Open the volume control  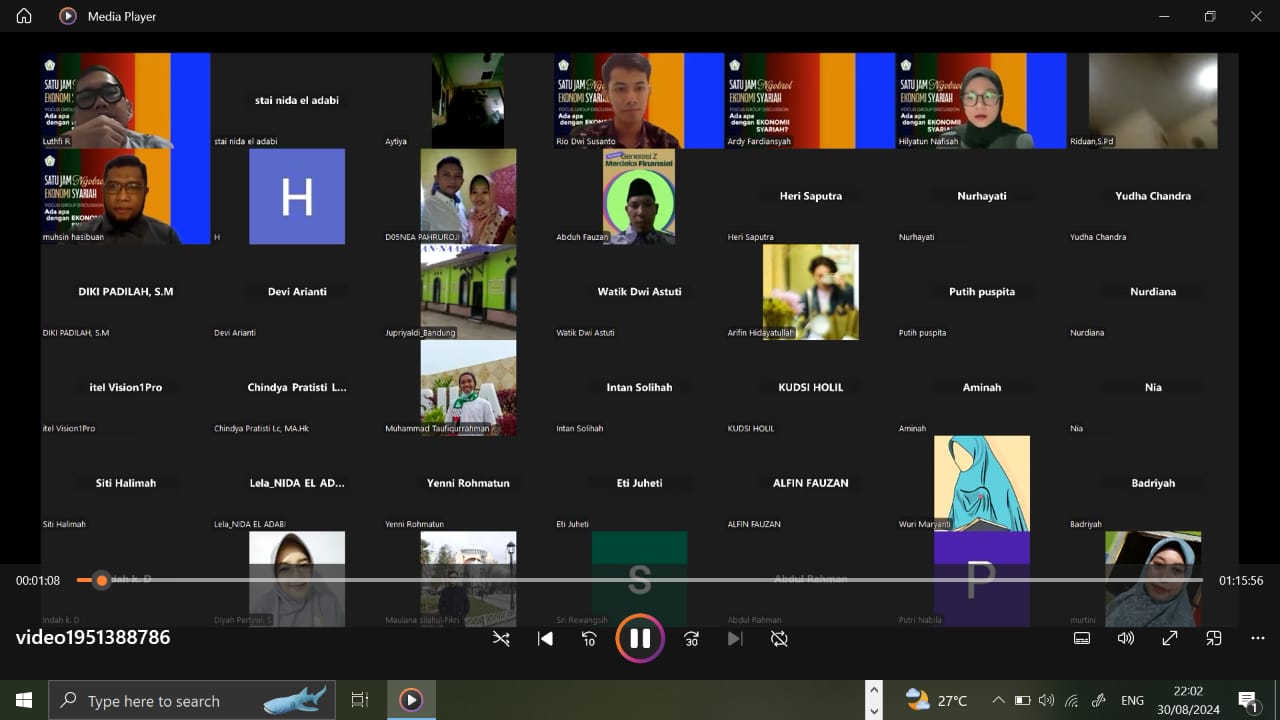(1125, 638)
